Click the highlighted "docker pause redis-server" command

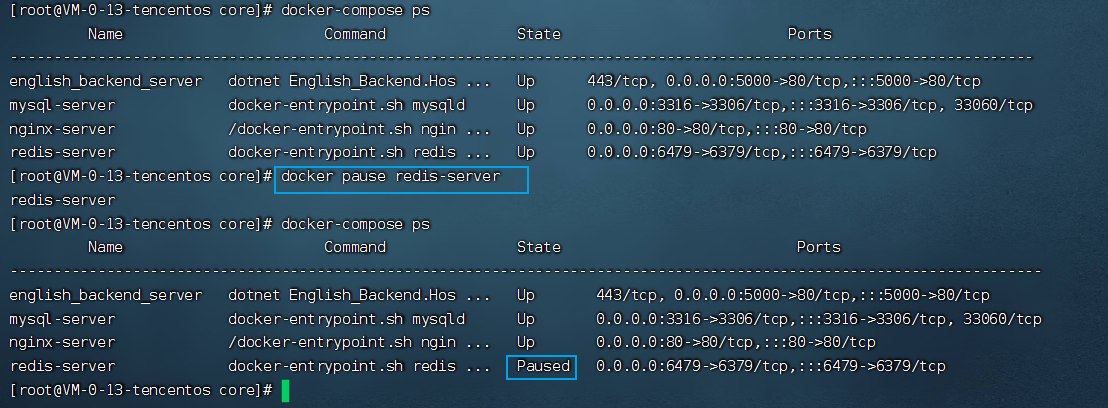click(404, 176)
